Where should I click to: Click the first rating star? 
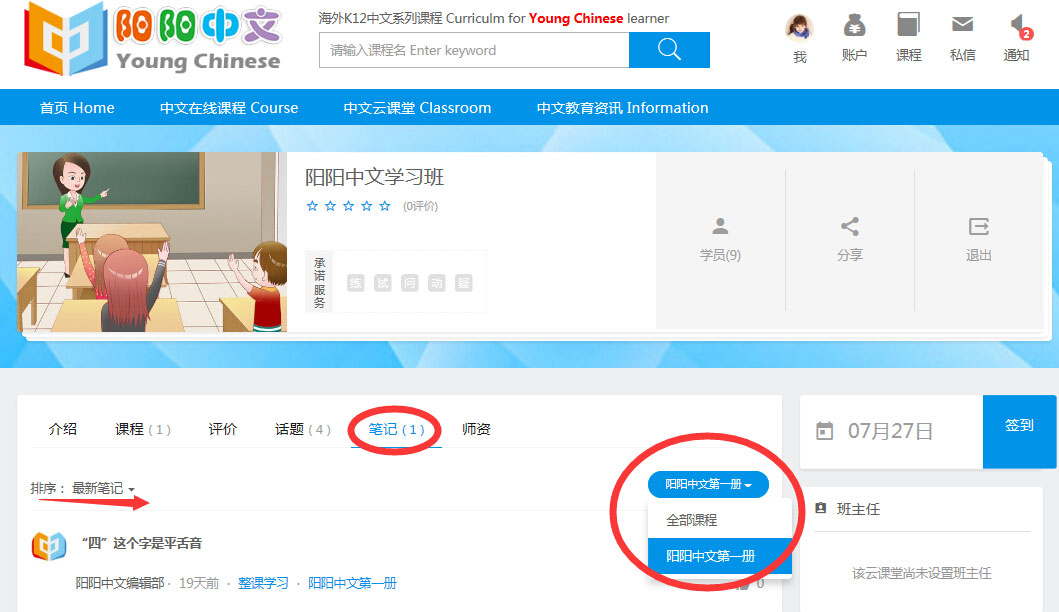click(x=312, y=206)
